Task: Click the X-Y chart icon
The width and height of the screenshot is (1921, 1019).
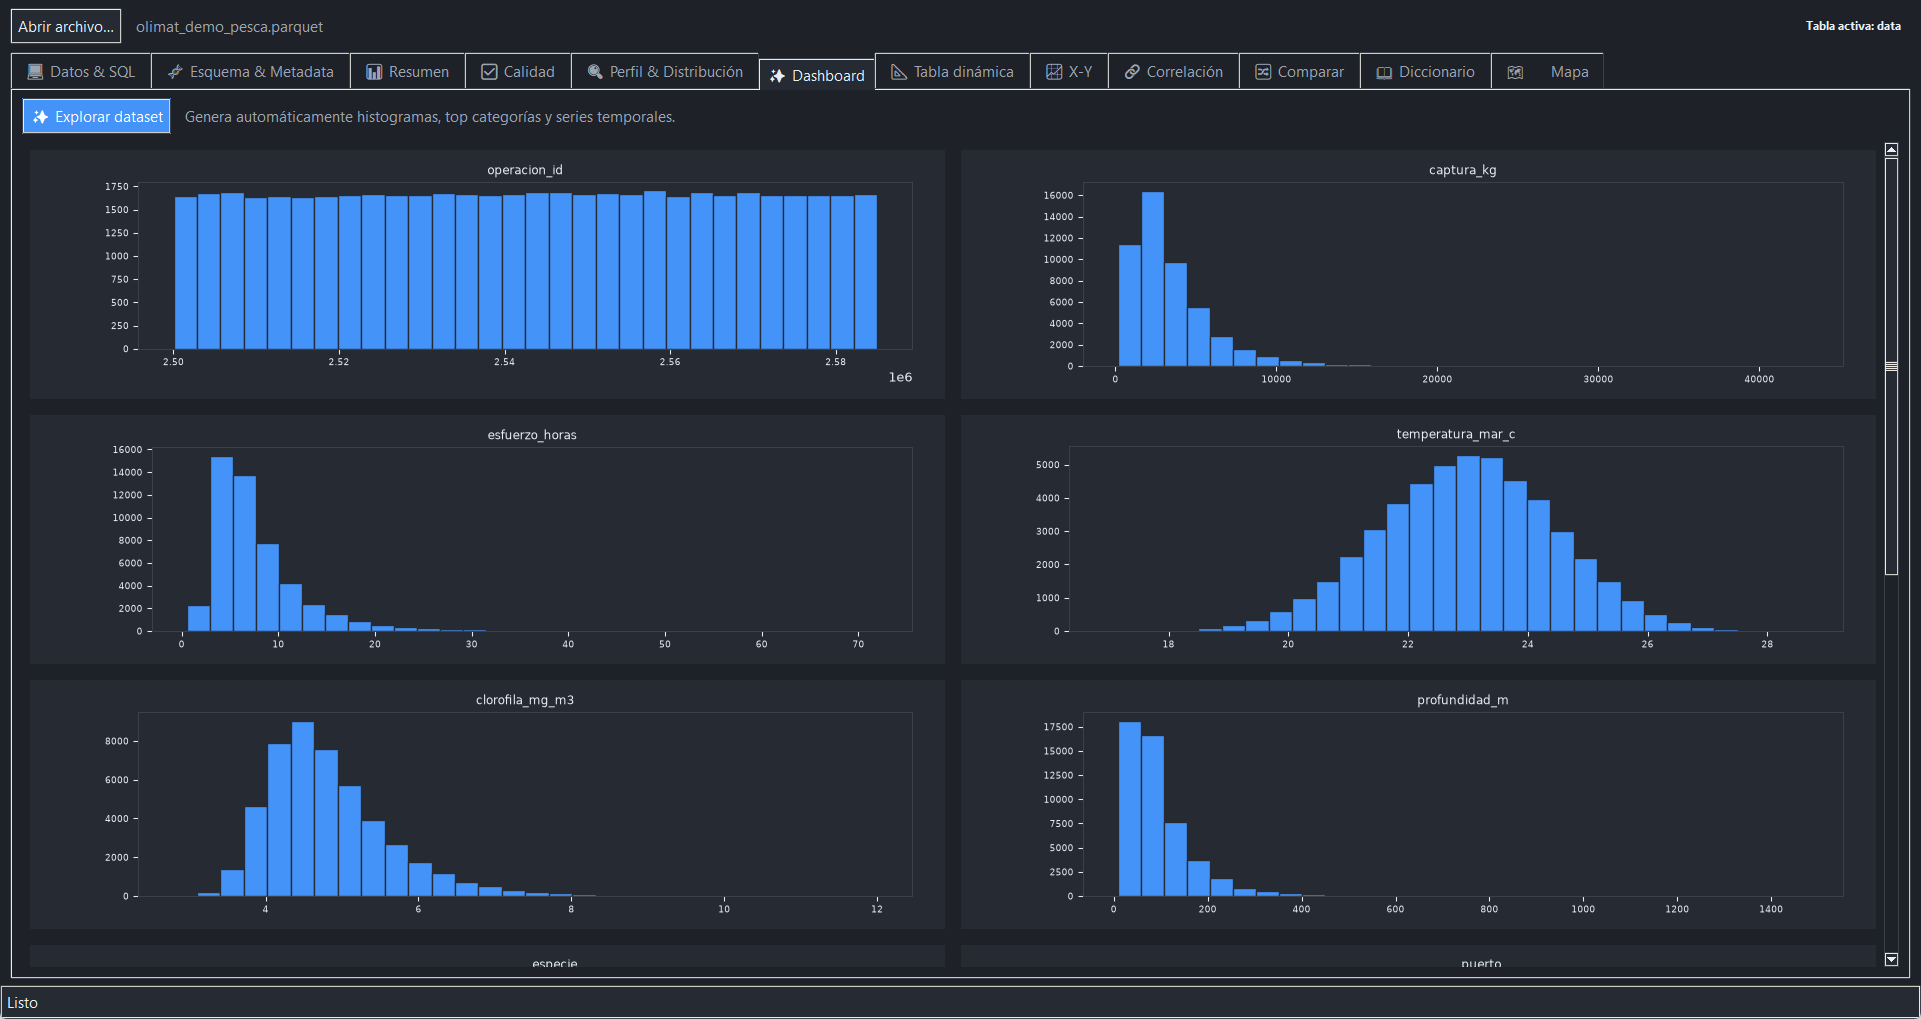Action: click(1054, 72)
